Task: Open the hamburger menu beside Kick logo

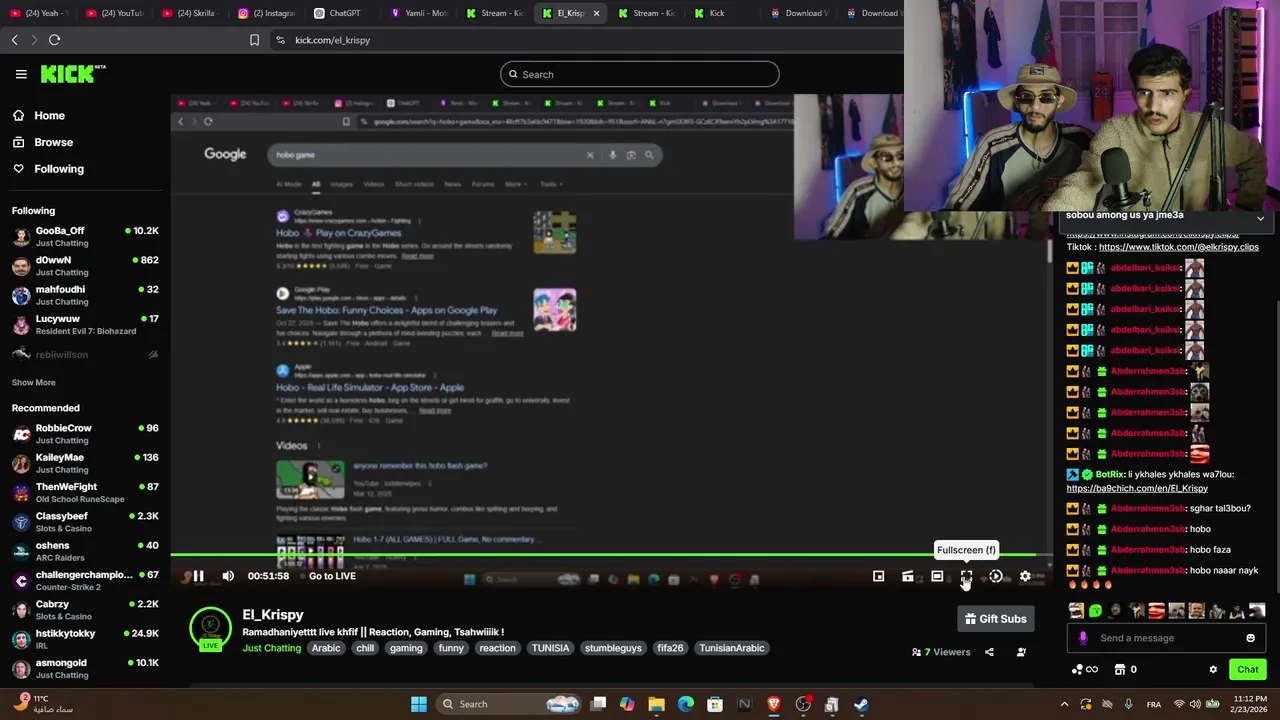Action: click(x=21, y=74)
